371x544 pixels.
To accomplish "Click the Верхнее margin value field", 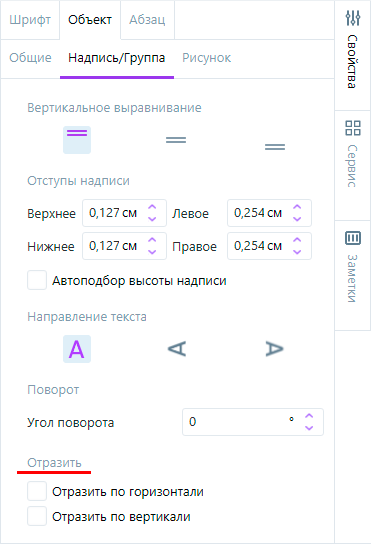I will click(124, 213).
